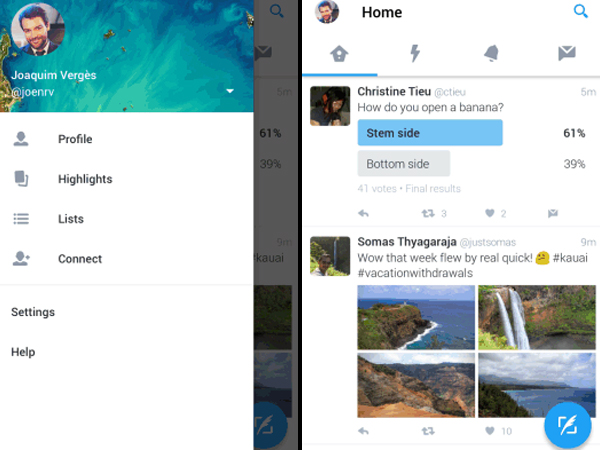This screenshot has width=600, height=450.
Task: Select the Stem side poll result bar
Action: (430, 132)
